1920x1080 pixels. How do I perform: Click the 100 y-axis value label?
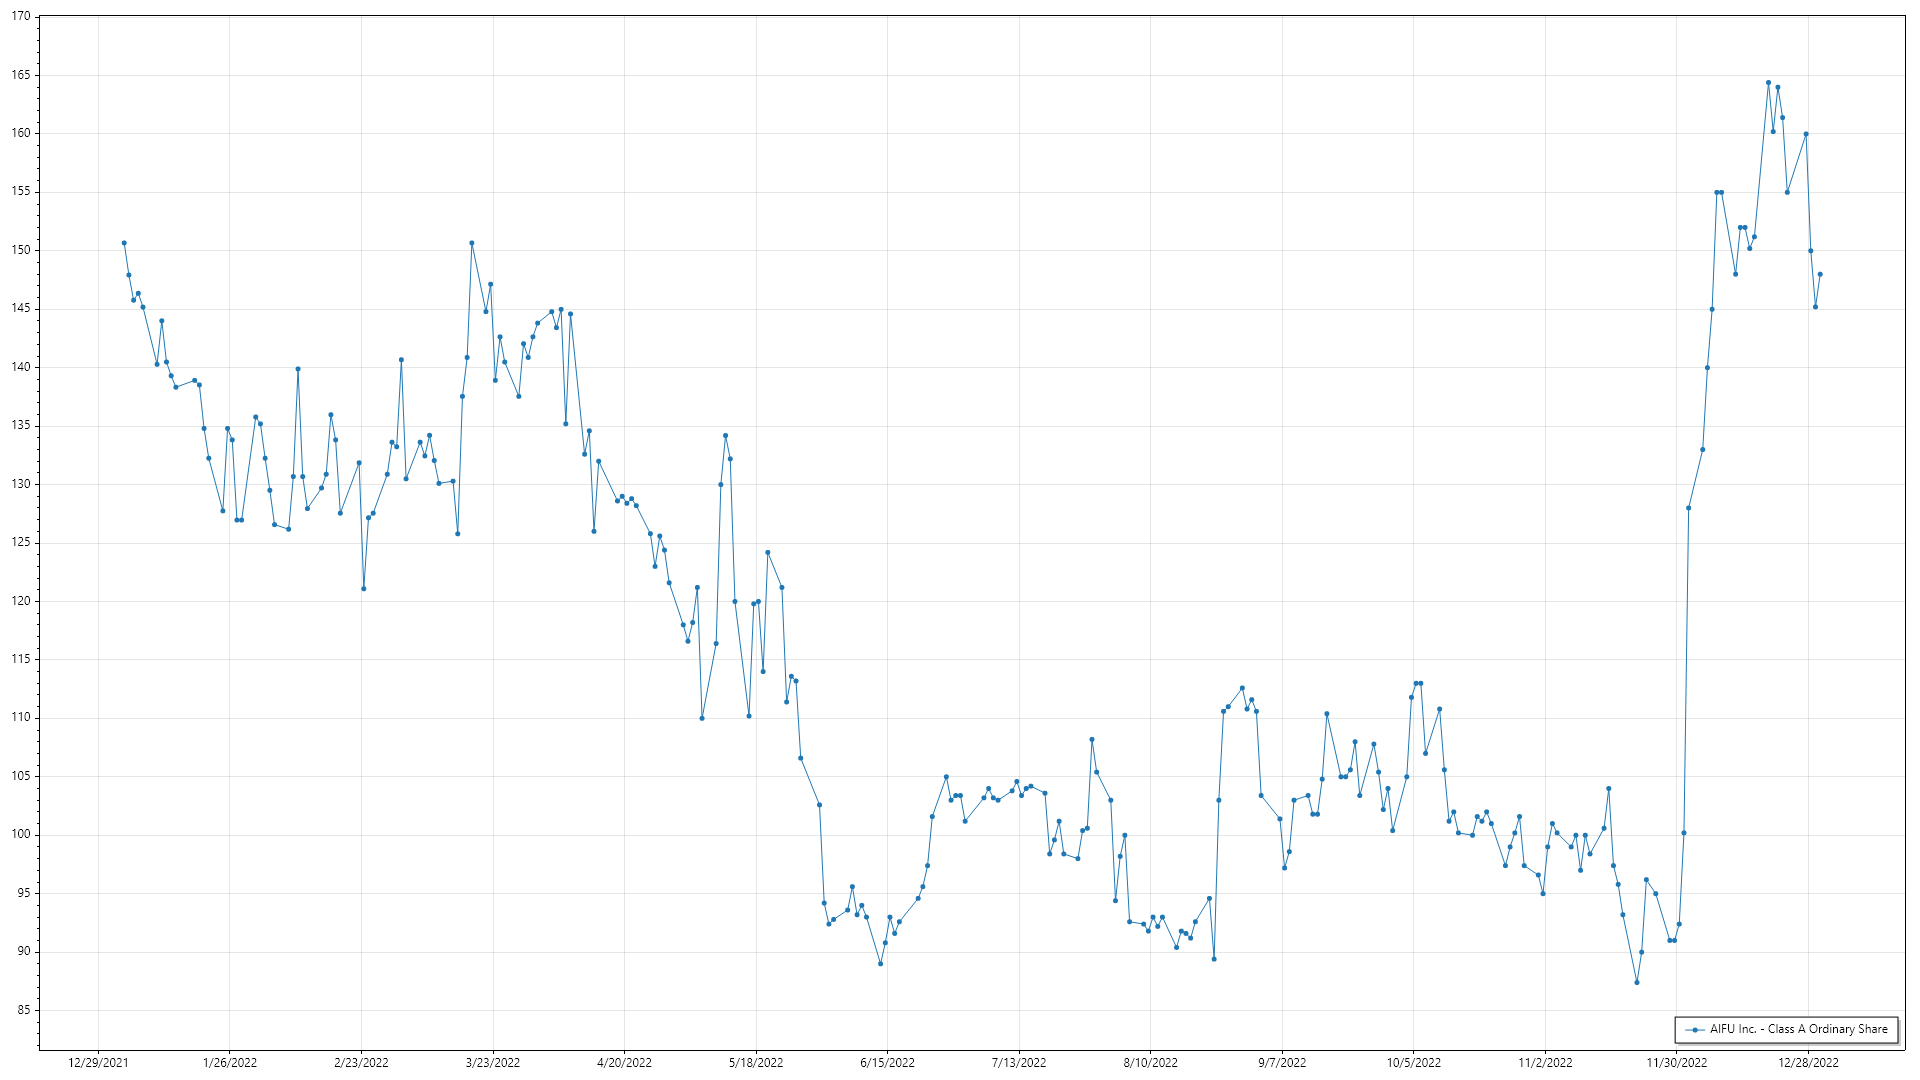(x=21, y=835)
